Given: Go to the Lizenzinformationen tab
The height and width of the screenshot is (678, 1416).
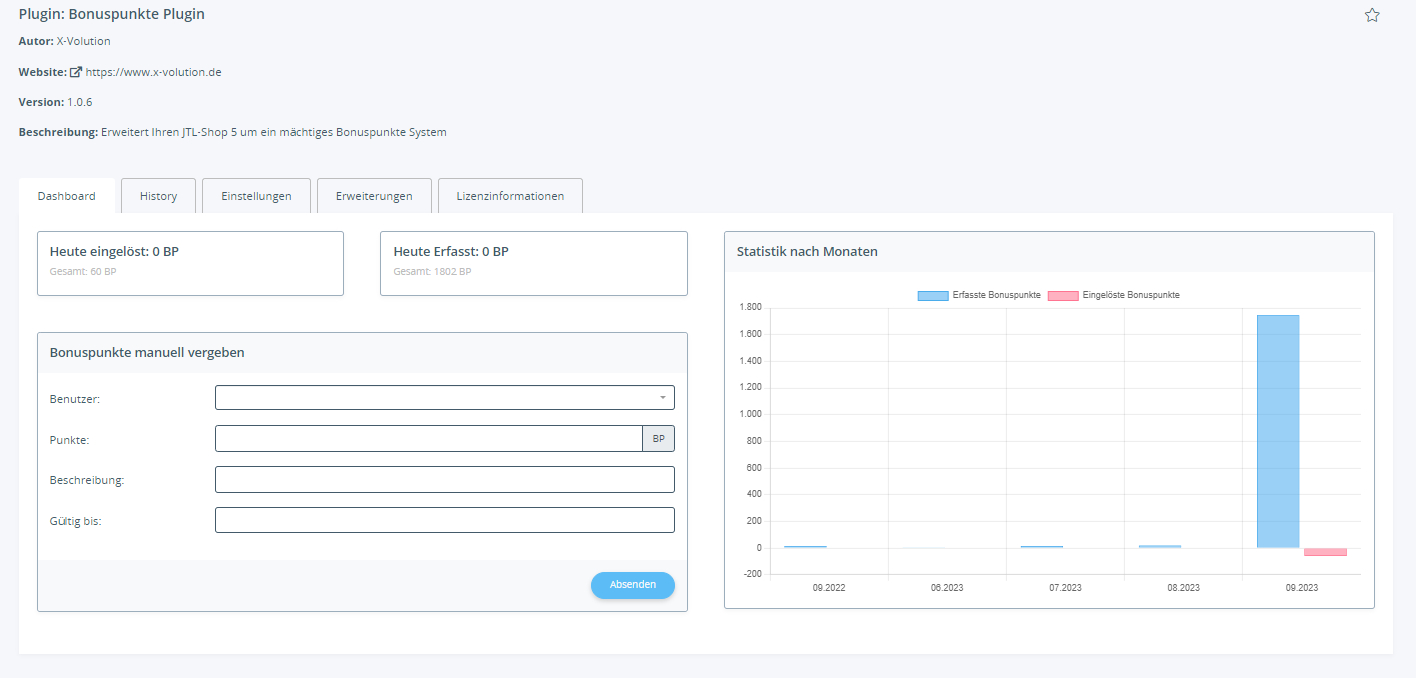Looking at the screenshot, I should pos(510,196).
